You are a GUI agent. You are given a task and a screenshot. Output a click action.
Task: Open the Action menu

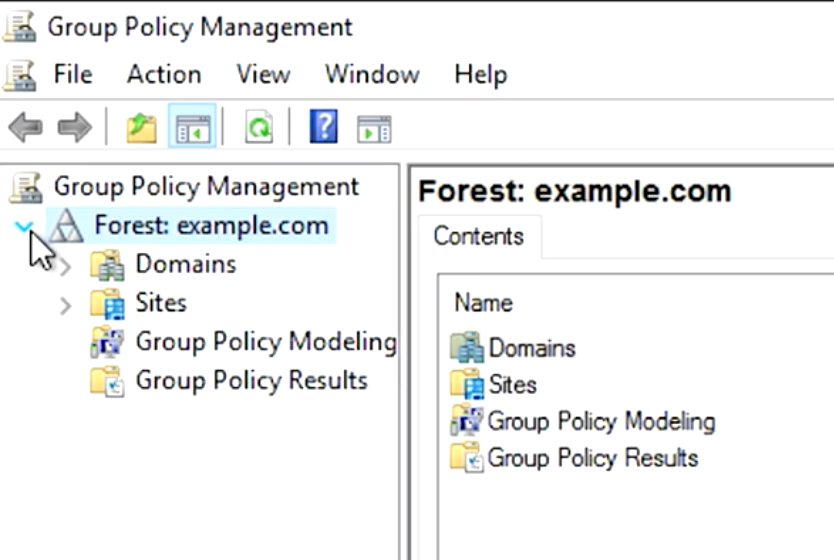pyautogui.click(x=163, y=74)
